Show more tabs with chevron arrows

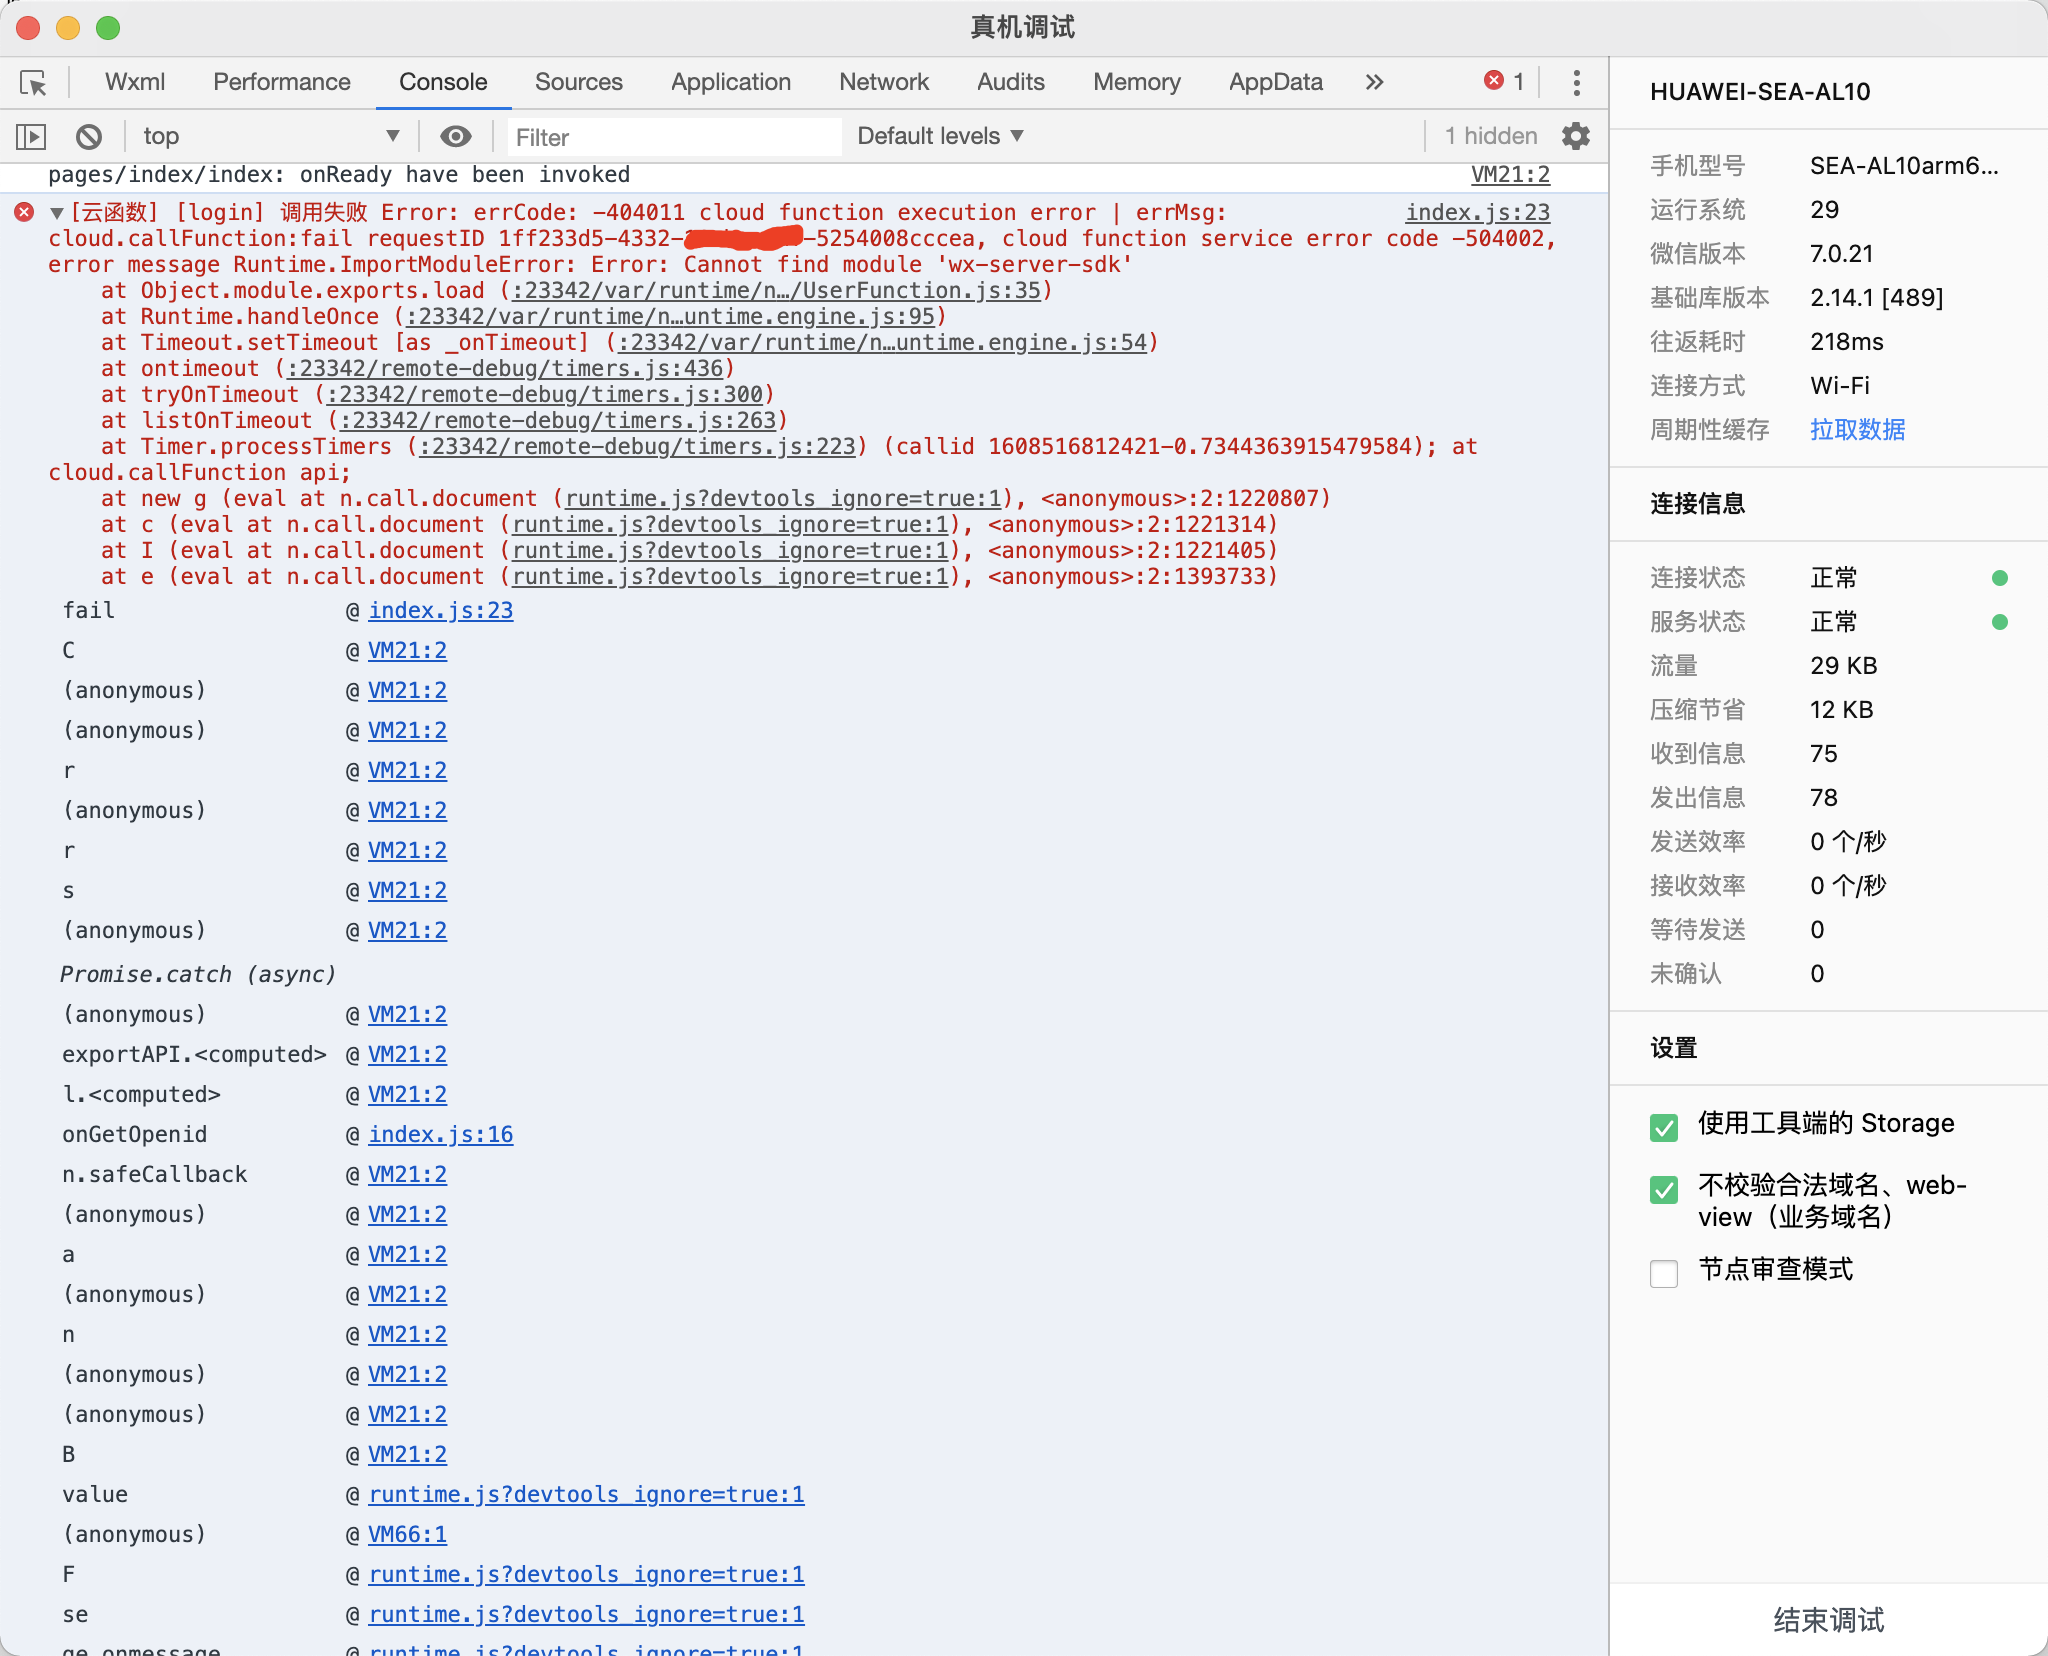(x=1375, y=82)
